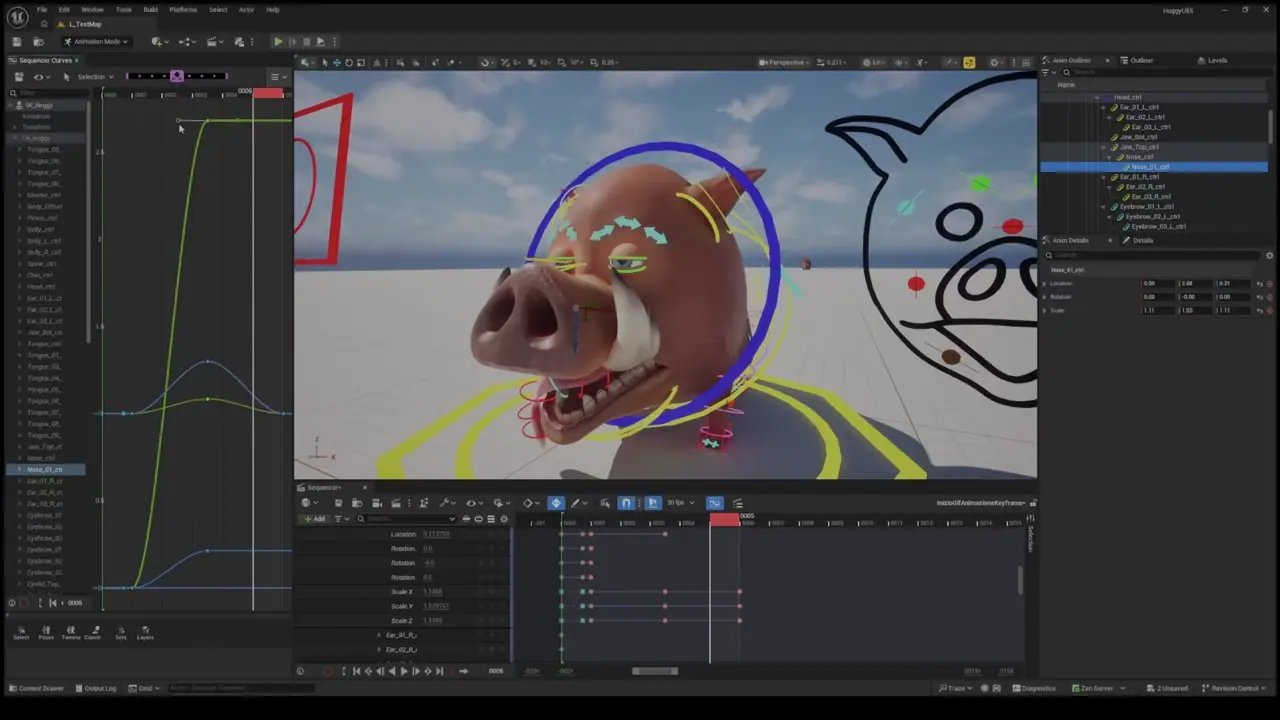The image size is (1280, 720).
Task: Render the movie from Sequencer toolbar
Action: click(x=396, y=503)
